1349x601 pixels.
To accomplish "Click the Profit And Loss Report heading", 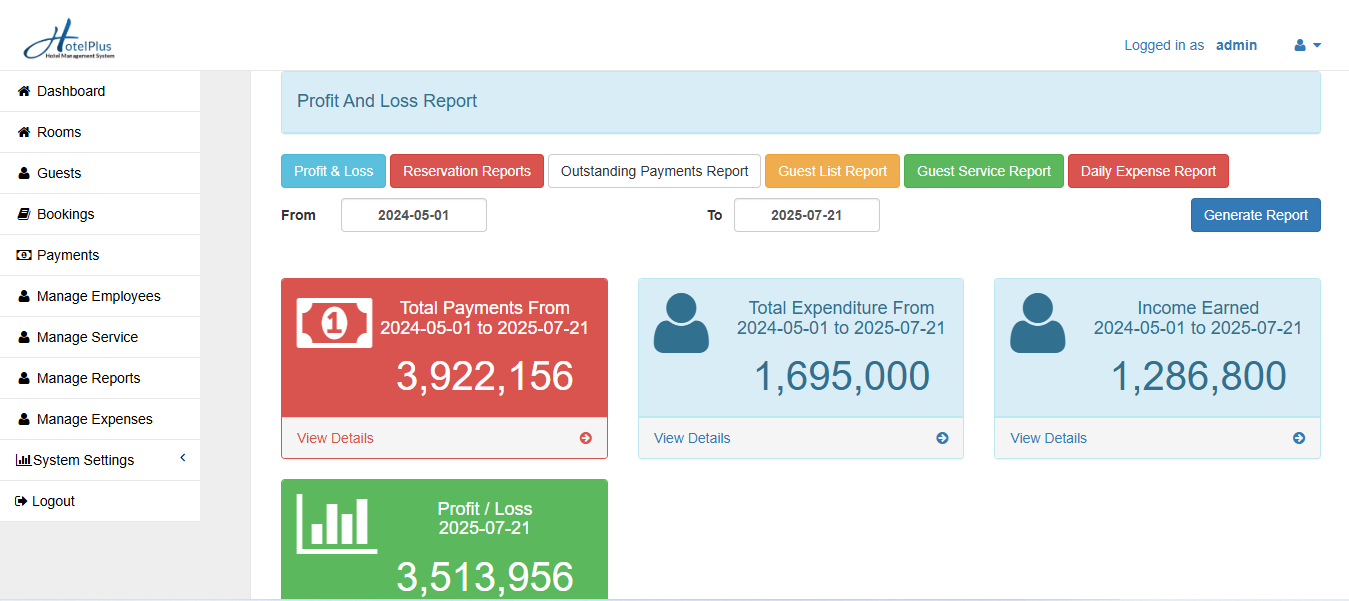I will click(387, 101).
